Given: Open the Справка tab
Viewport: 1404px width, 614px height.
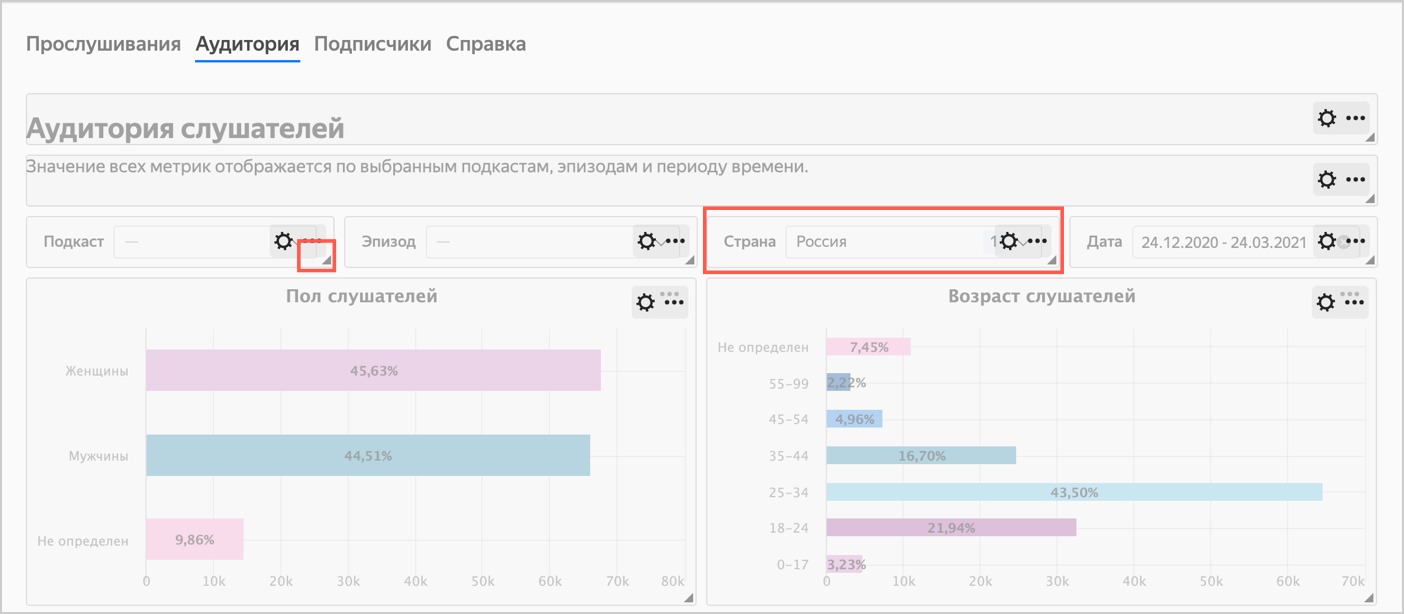Looking at the screenshot, I should tap(486, 44).
